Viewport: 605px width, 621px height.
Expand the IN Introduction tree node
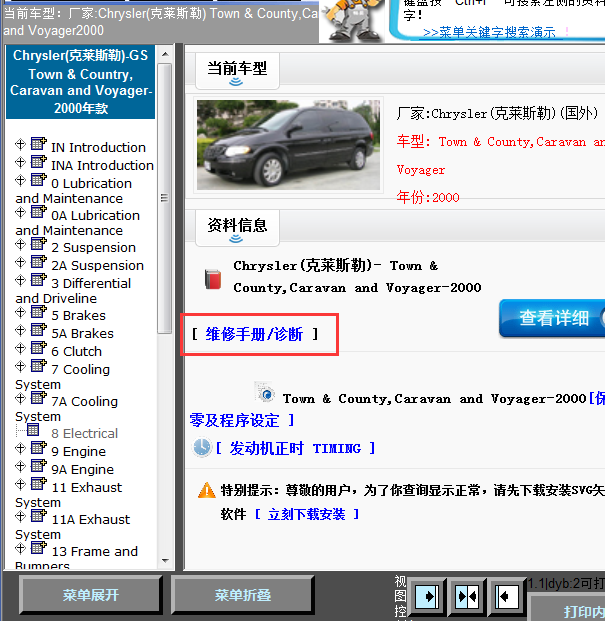(20, 144)
